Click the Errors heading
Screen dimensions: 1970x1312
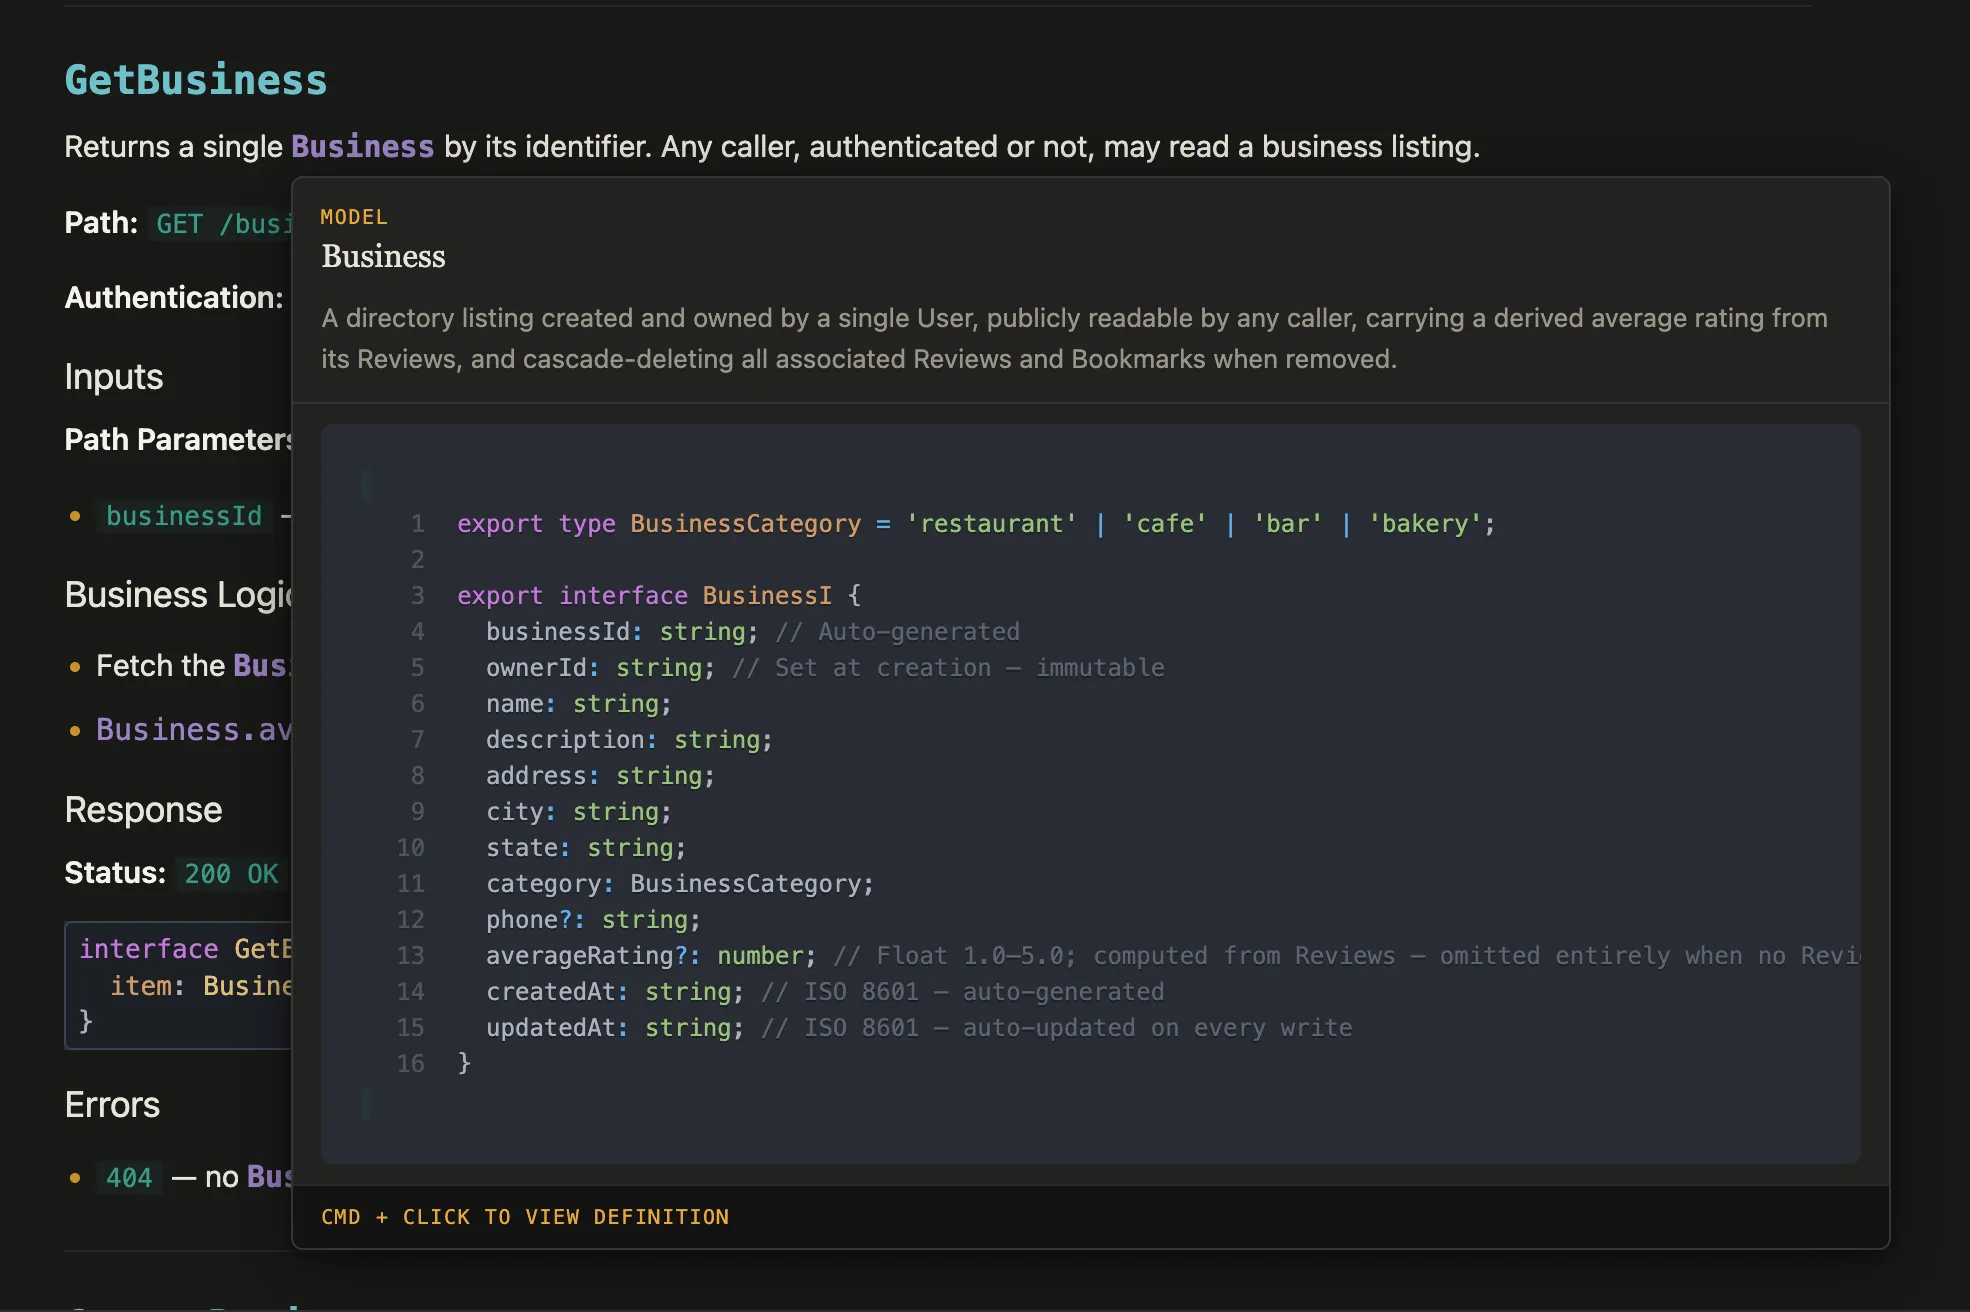pos(112,1105)
